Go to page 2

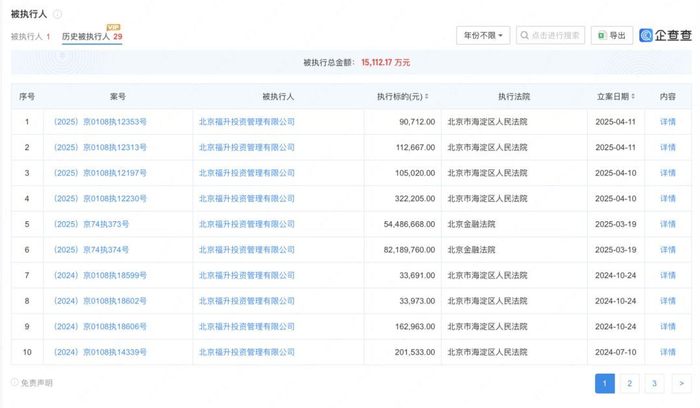[629, 383]
